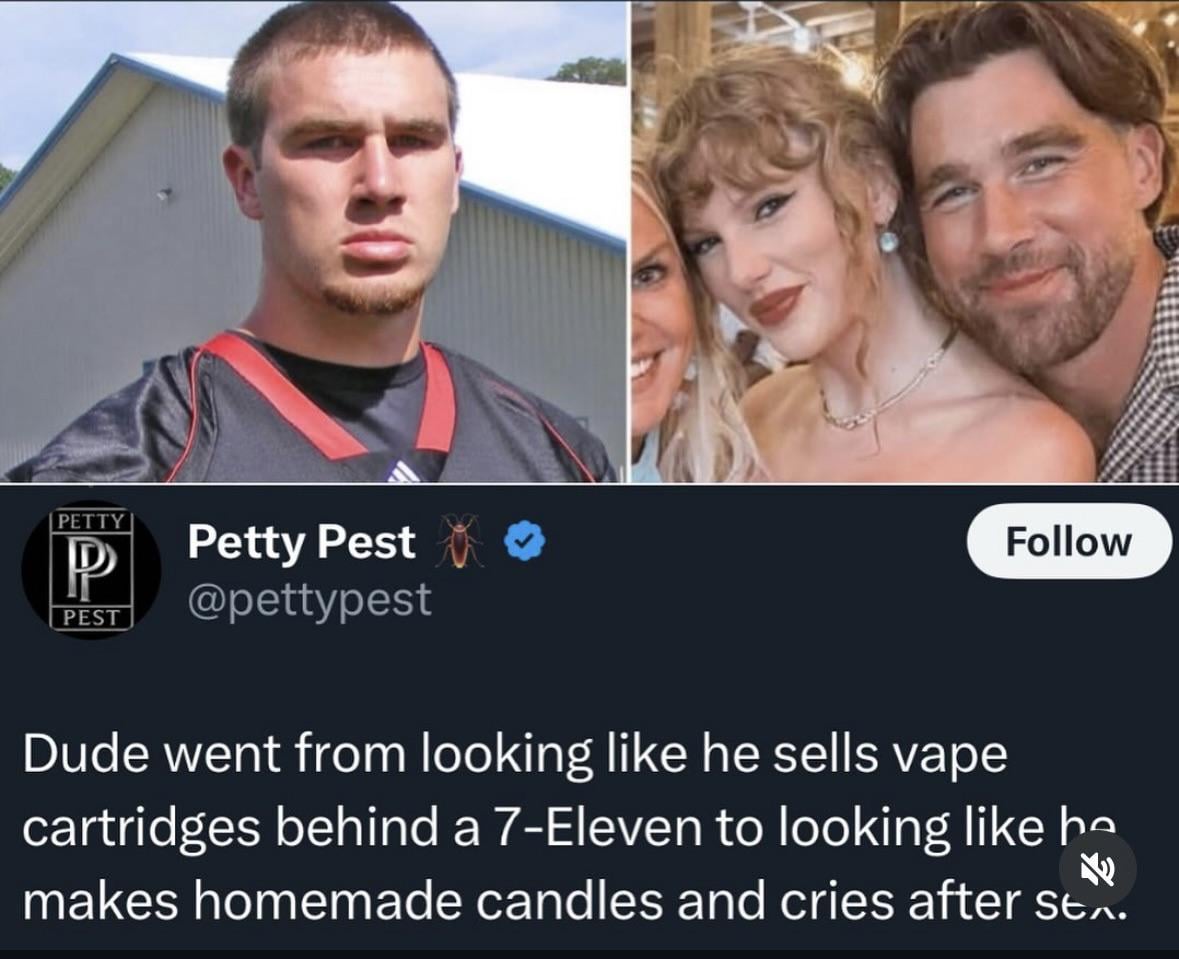1179x959 pixels.
Task: Click the blue verified checkmark badge
Action: coord(524,541)
